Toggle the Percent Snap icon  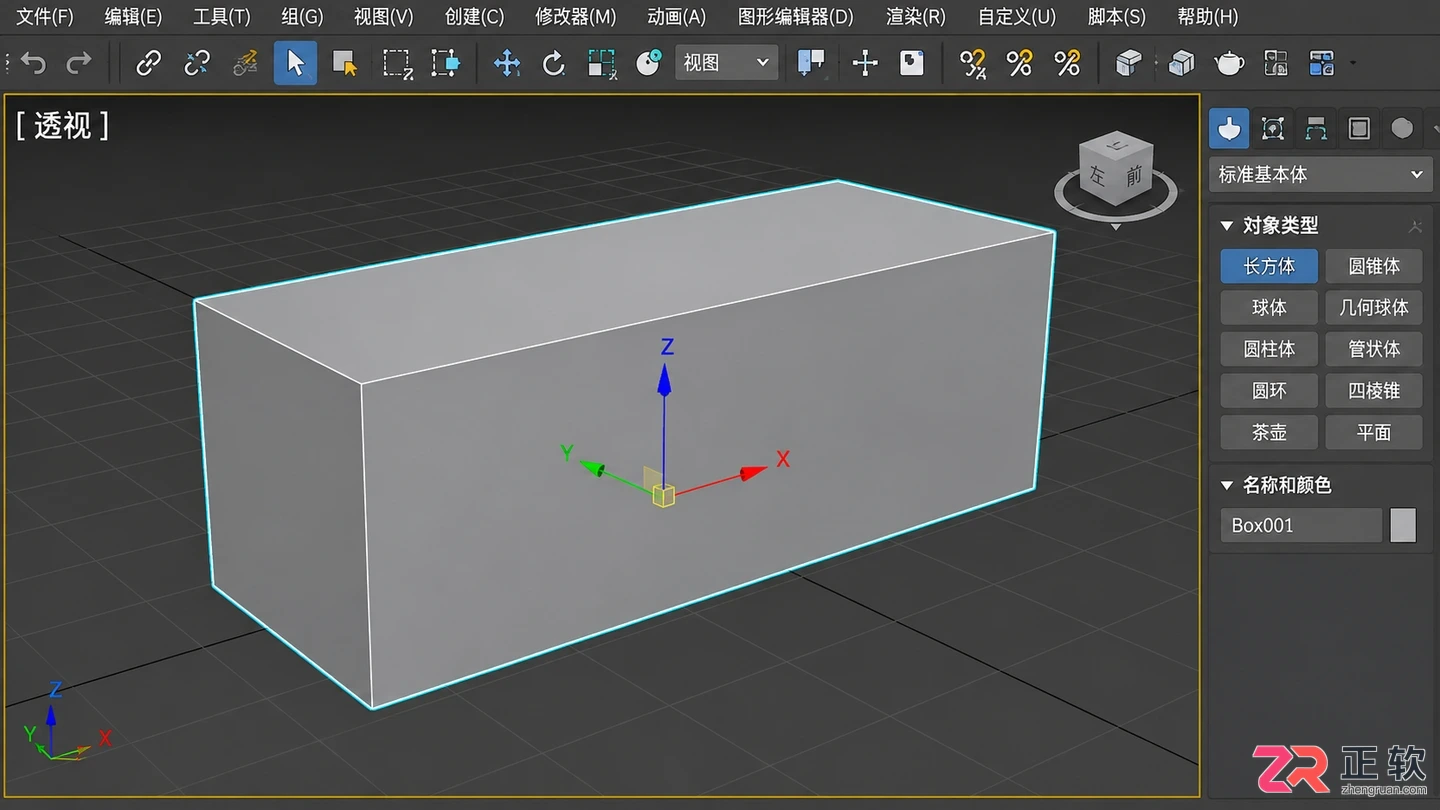pos(1067,63)
